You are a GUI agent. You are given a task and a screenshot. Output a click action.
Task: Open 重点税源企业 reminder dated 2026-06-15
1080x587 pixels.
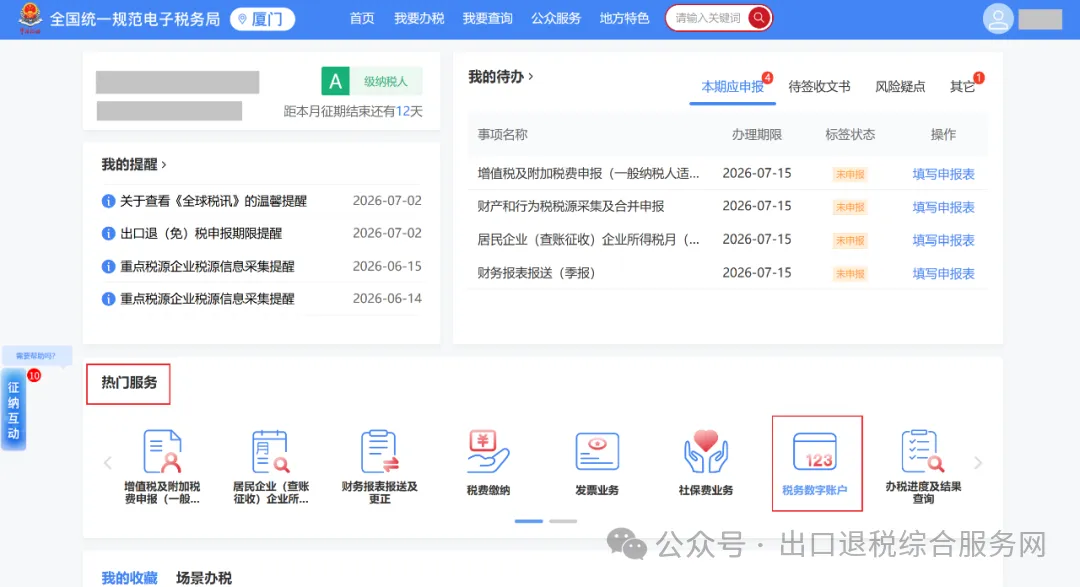(207, 267)
